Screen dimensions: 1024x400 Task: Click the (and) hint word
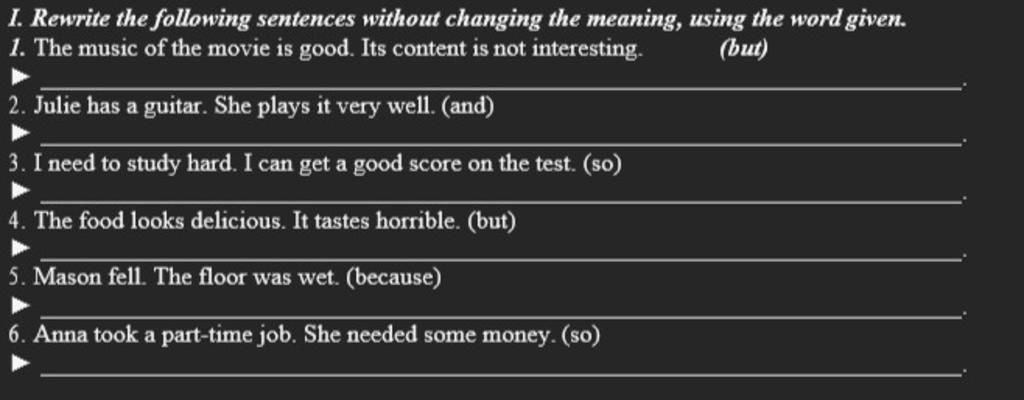click(x=468, y=107)
